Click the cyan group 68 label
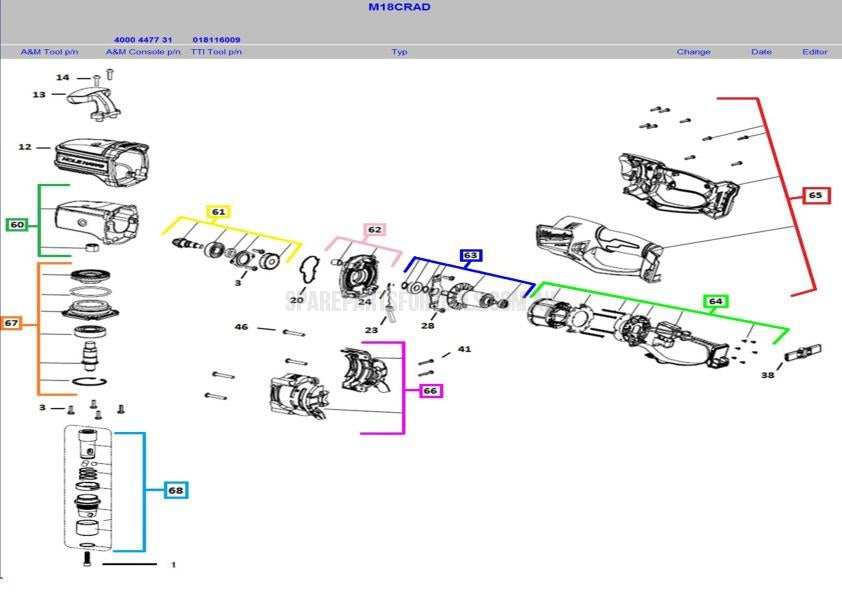The image size is (842, 595). coord(175,490)
